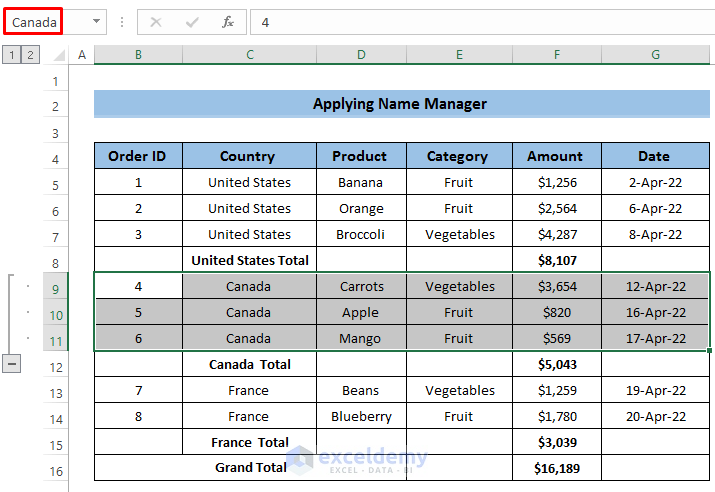Select the United States Total label cell

tap(250, 260)
